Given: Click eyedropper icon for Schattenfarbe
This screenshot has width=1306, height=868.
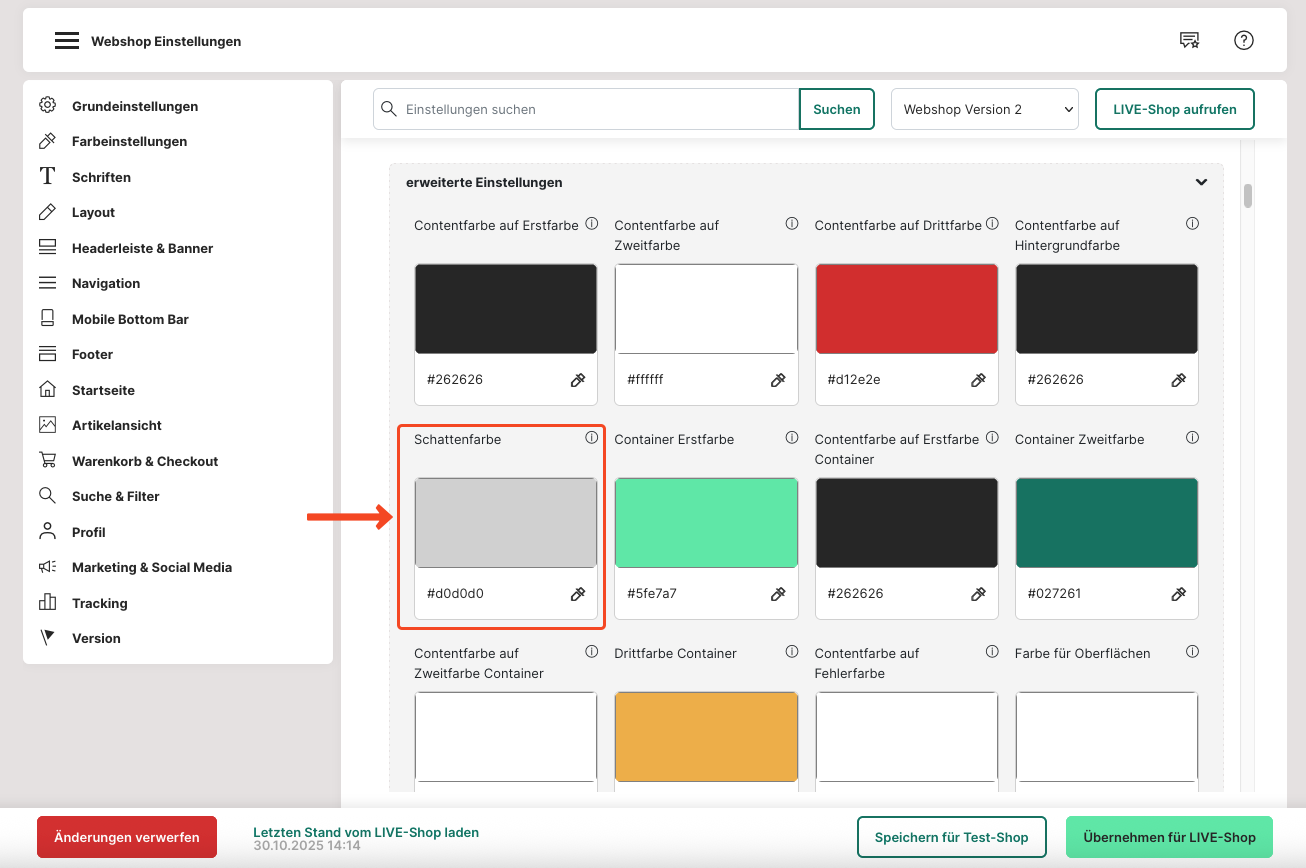Looking at the screenshot, I should [x=578, y=594].
